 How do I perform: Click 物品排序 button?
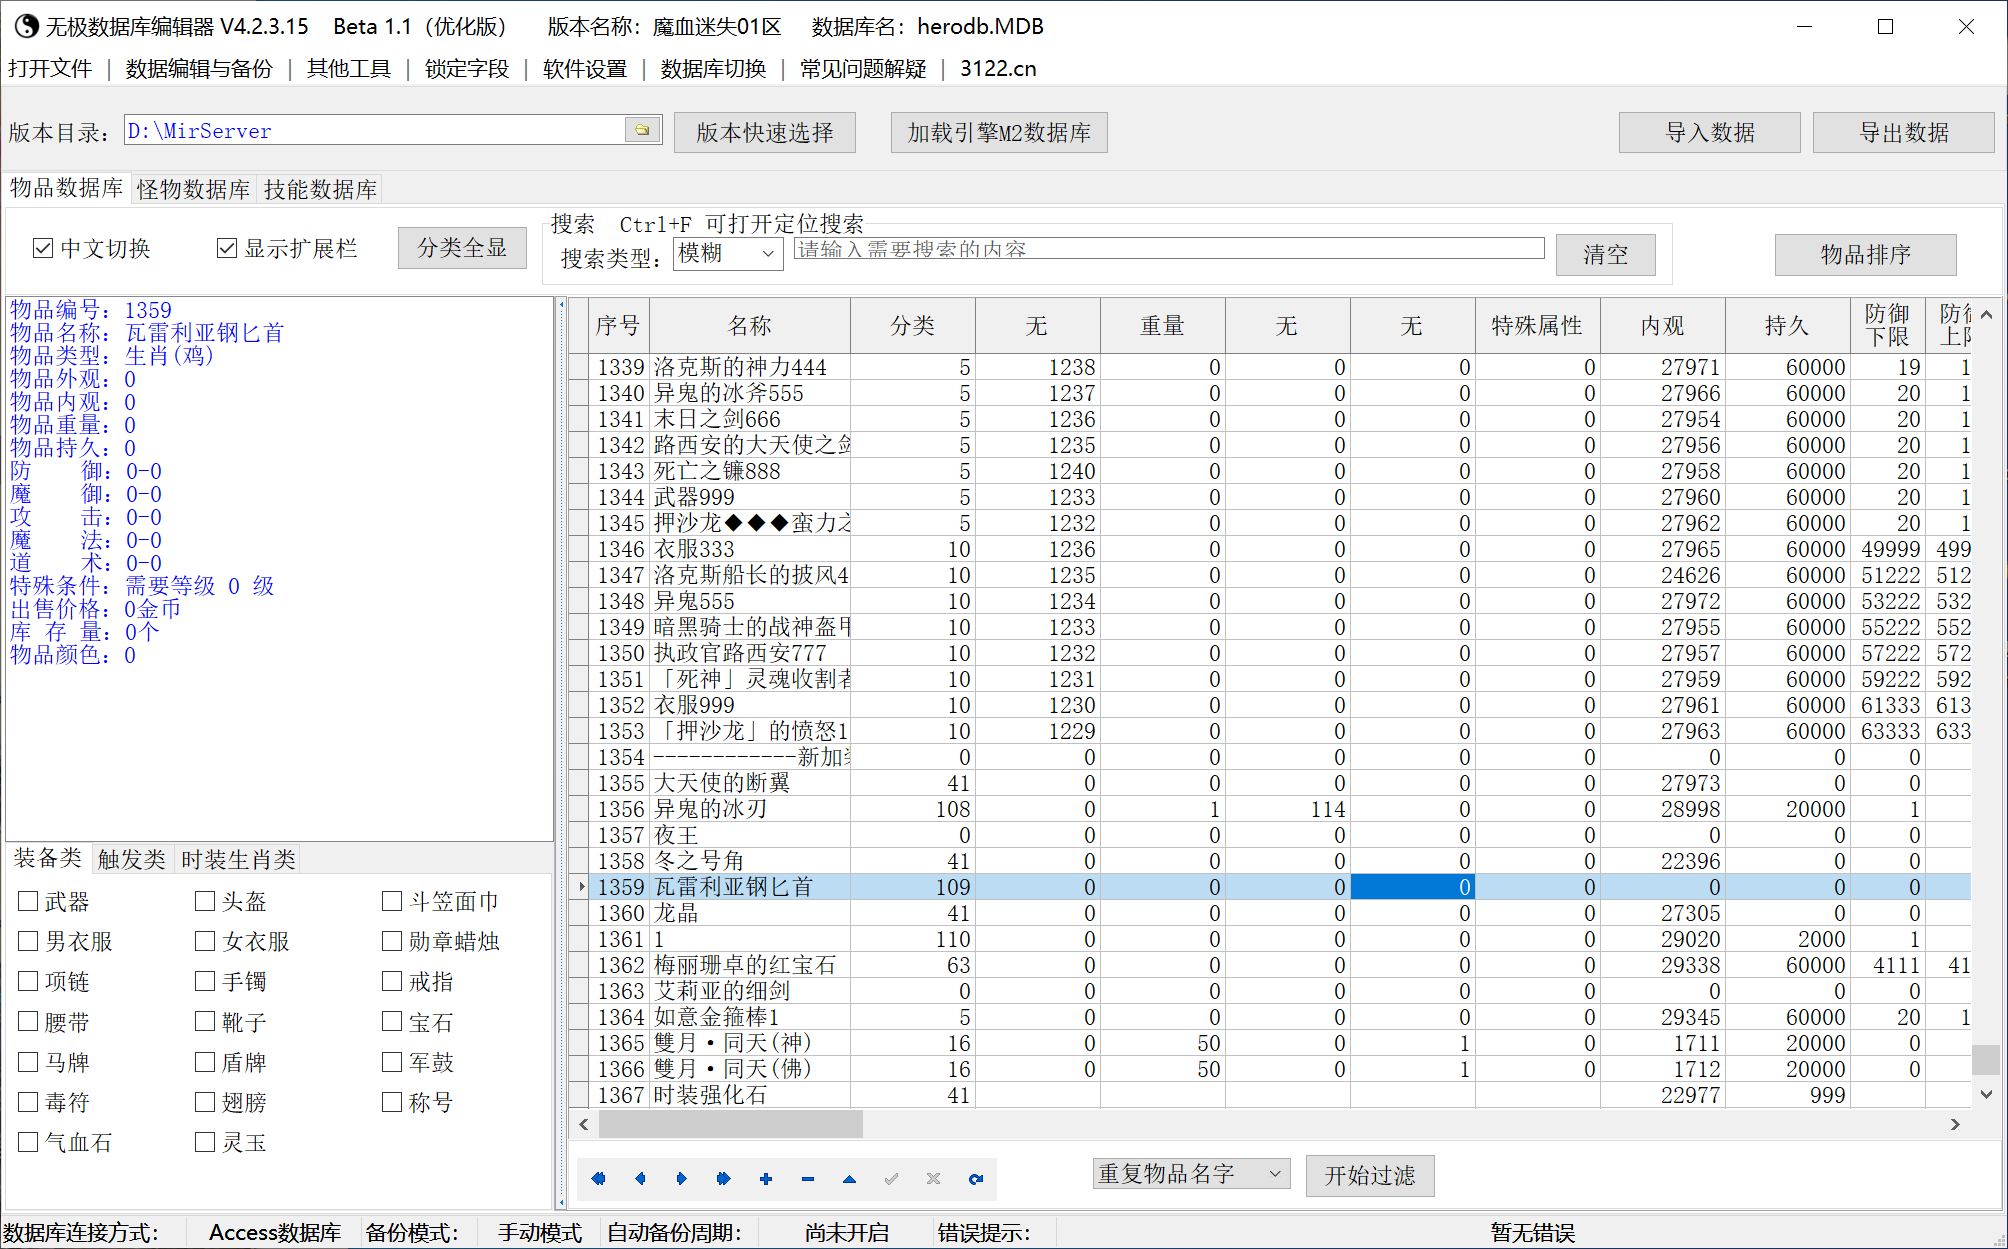coord(1866,254)
